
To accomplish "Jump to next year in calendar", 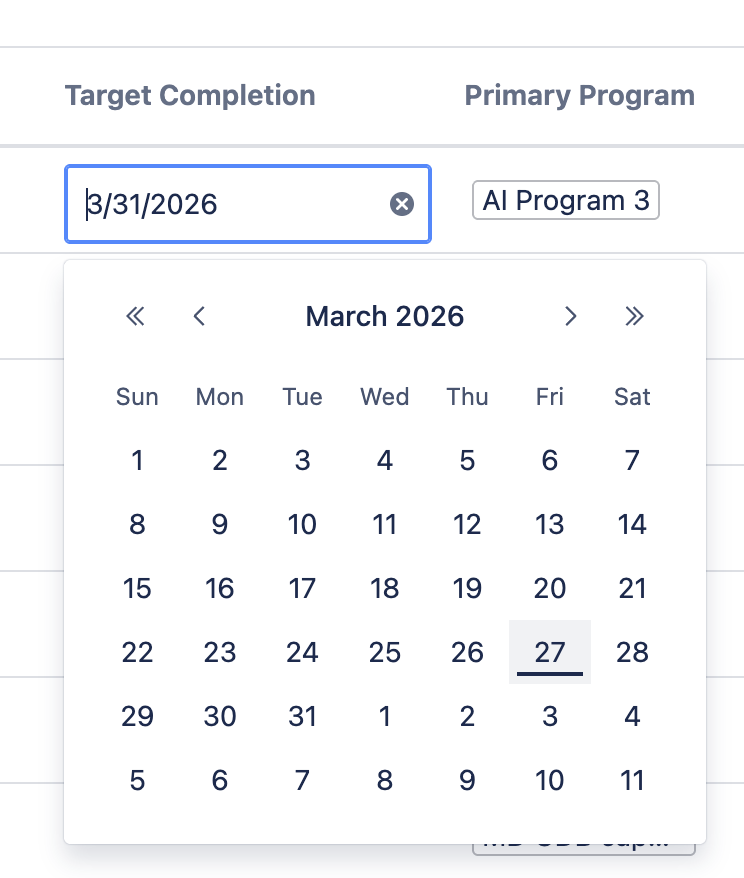I will pos(634,317).
